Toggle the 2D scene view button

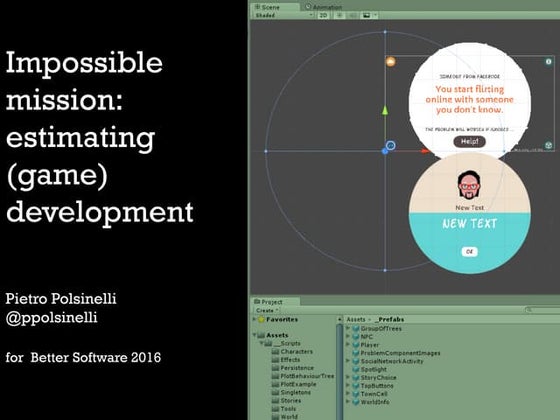(x=323, y=15)
